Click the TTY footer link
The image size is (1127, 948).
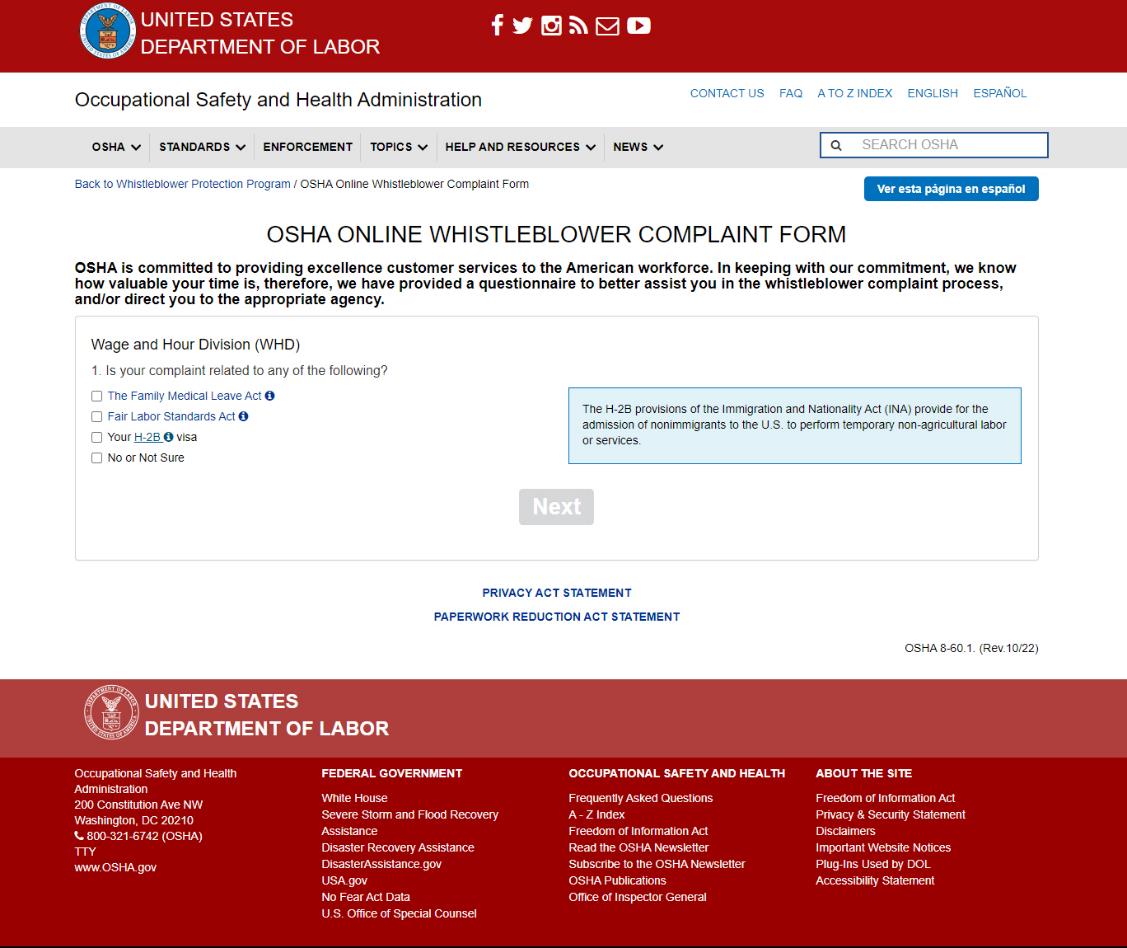tap(85, 852)
